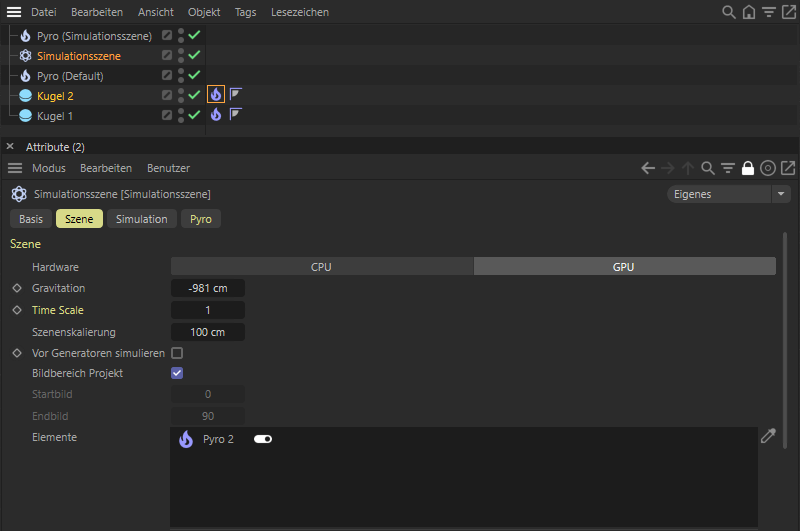Click the Gravitation value field
The width and height of the screenshot is (800, 531).
[208, 288]
